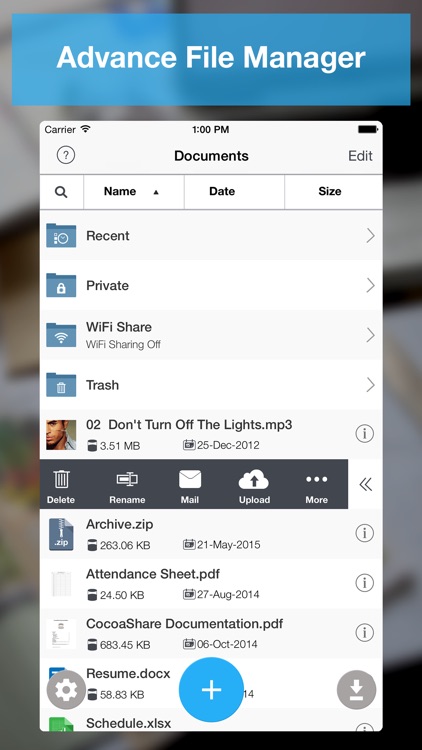Open the Trash folder icon
The image size is (422, 750).
pyautogui.click(x=61, y=385)
